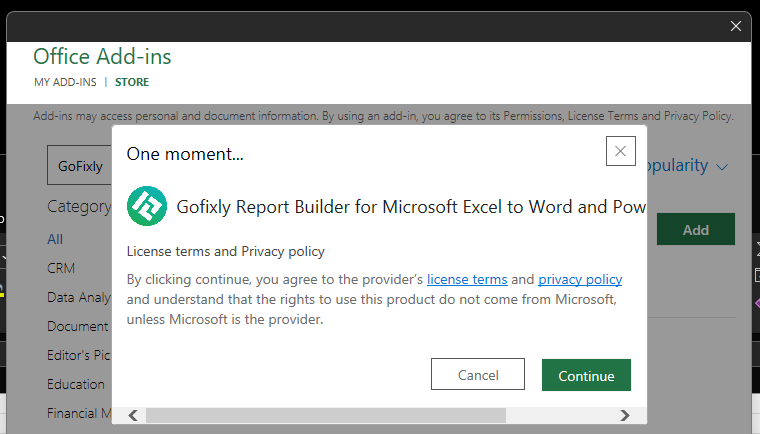This screenshot has width=760, height=434.
Task: Open the privacy policy link
Action: (580, 279)
